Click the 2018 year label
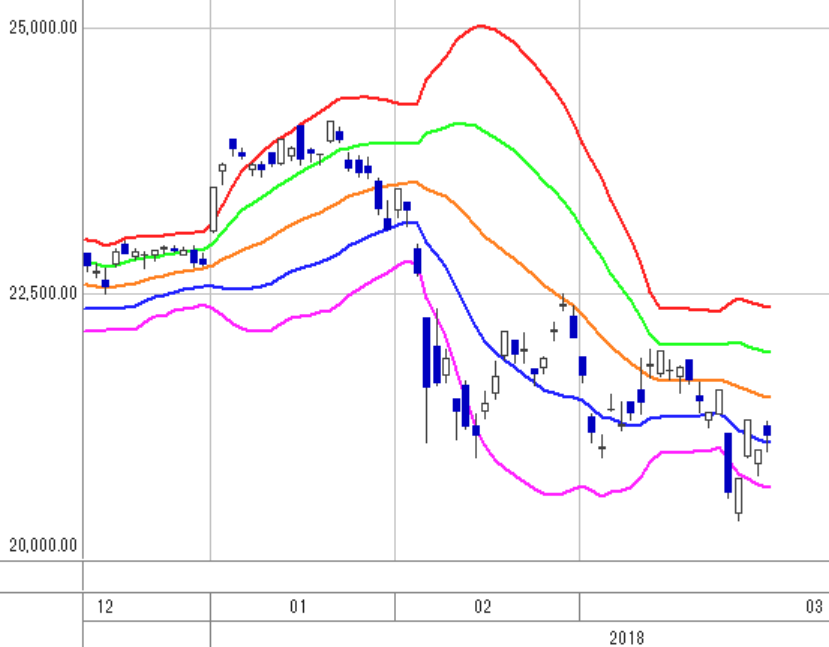The image size is (829, 647). pyautogui.click(x=627, y=638)
